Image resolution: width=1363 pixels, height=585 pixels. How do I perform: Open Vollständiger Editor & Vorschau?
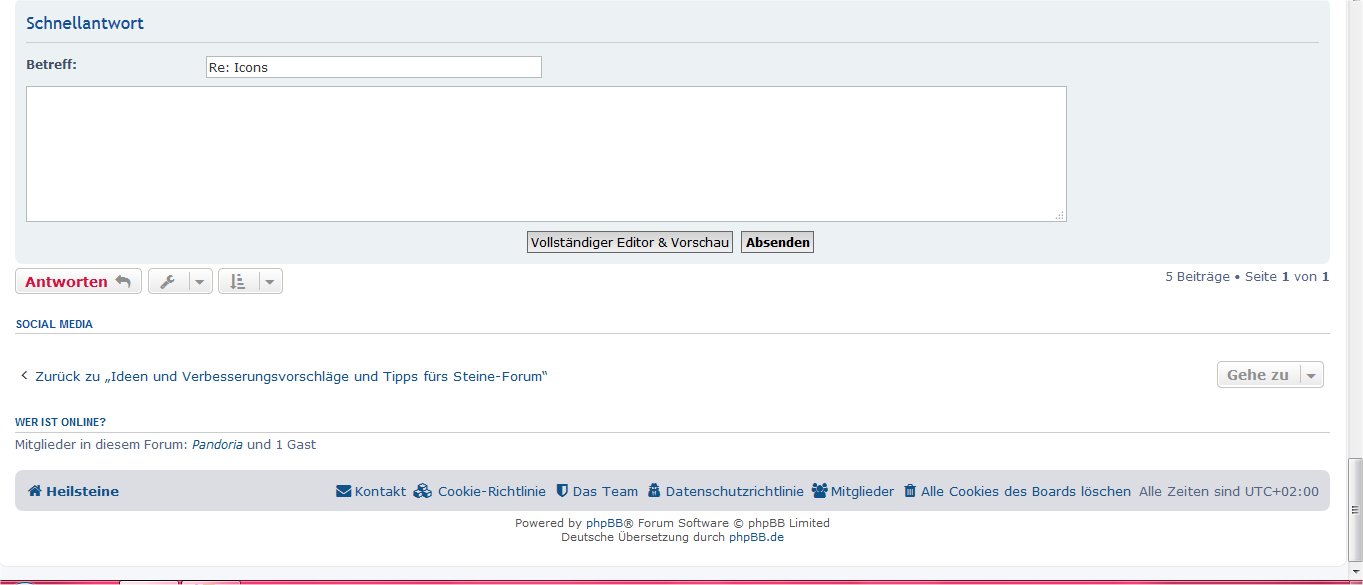tap(630, 242)
